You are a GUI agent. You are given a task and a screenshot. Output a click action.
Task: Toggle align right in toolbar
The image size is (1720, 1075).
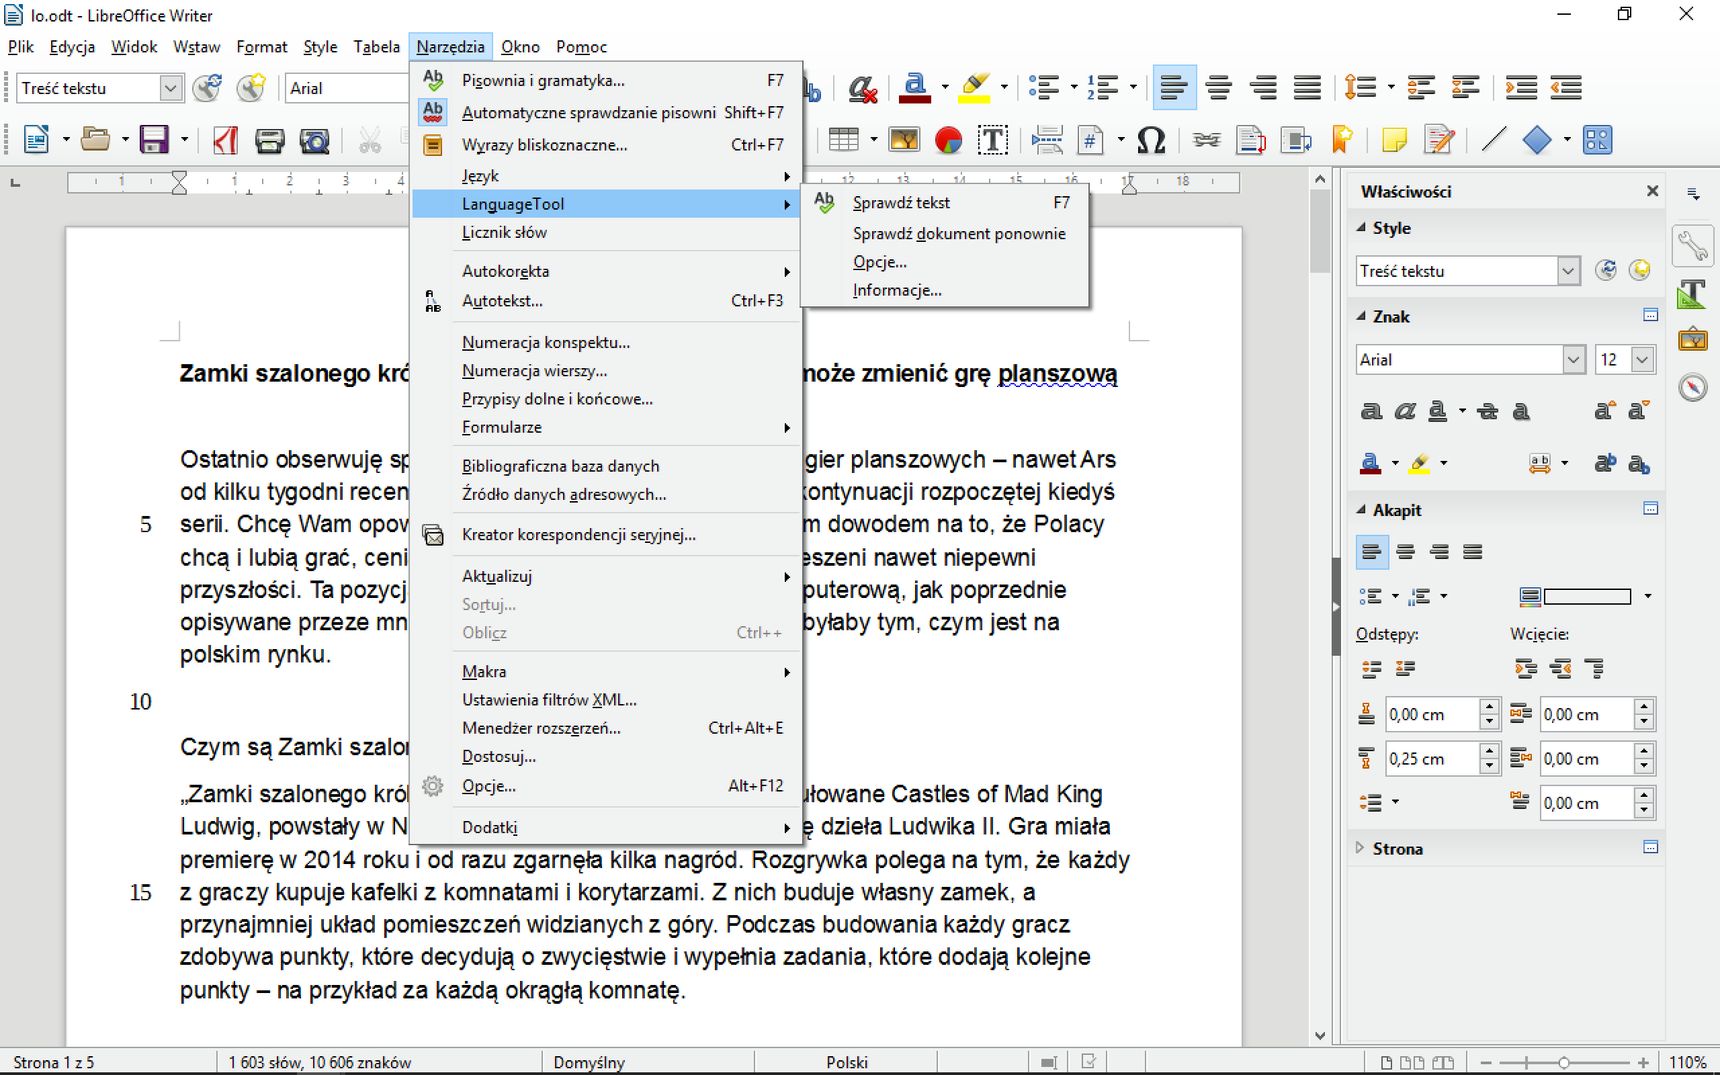coord(1263,88)
